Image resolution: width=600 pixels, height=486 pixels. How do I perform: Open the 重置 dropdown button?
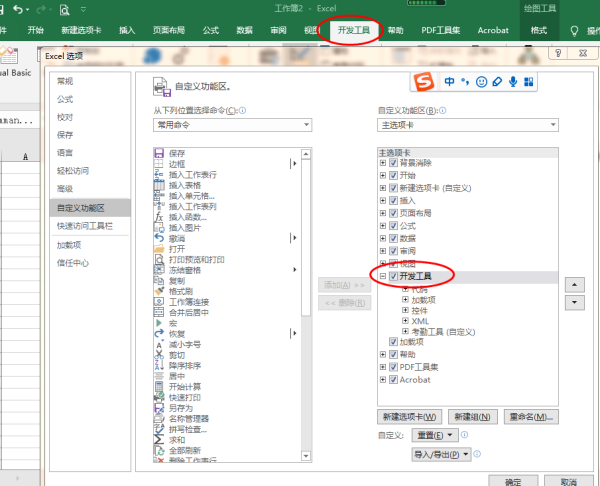point(435,435)
